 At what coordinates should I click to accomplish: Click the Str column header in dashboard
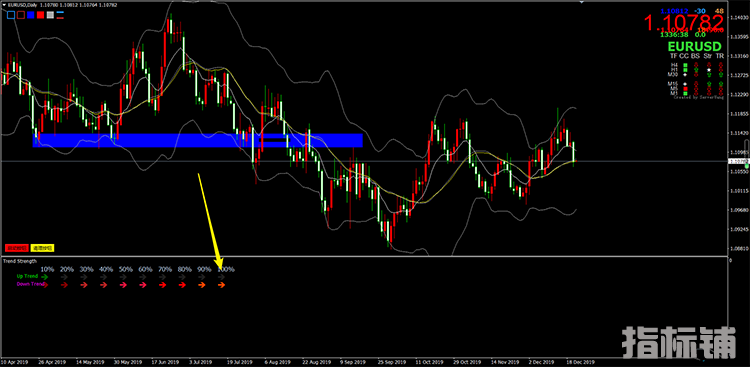[708, 56]
